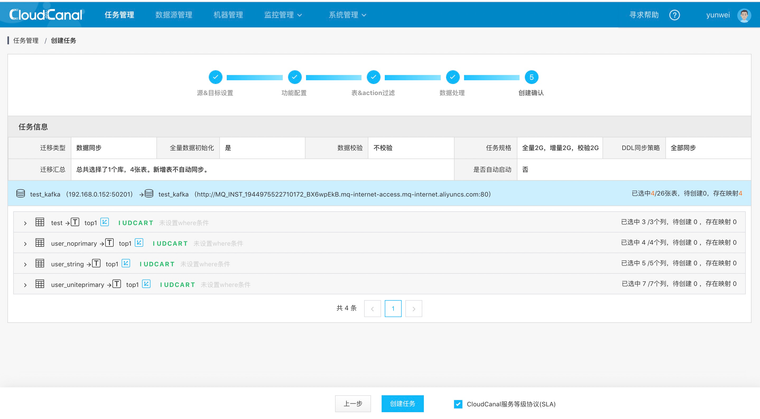Go to next page arrow in pagination
Screen dimensions: 760x419
coord(413,308)
